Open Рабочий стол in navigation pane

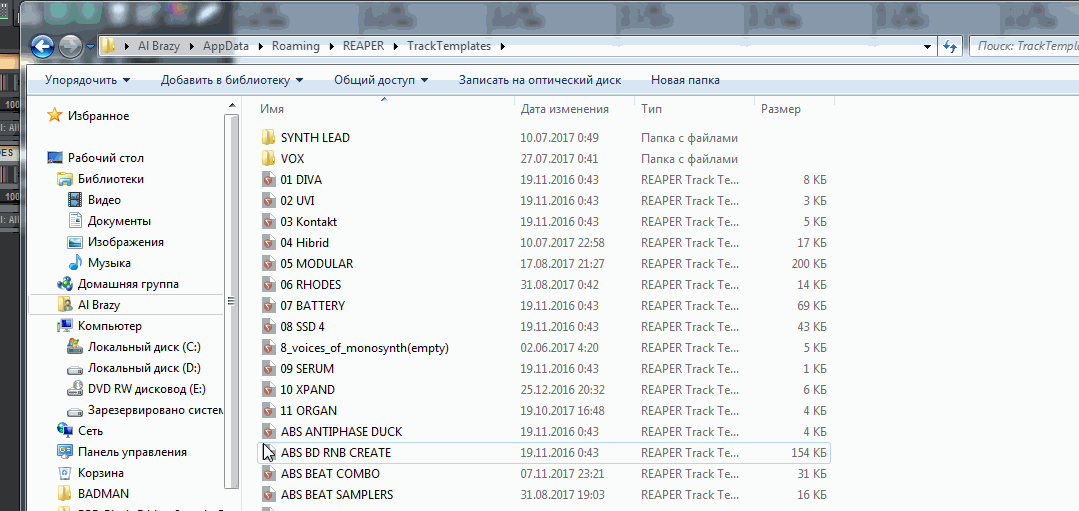pos(105,158)
